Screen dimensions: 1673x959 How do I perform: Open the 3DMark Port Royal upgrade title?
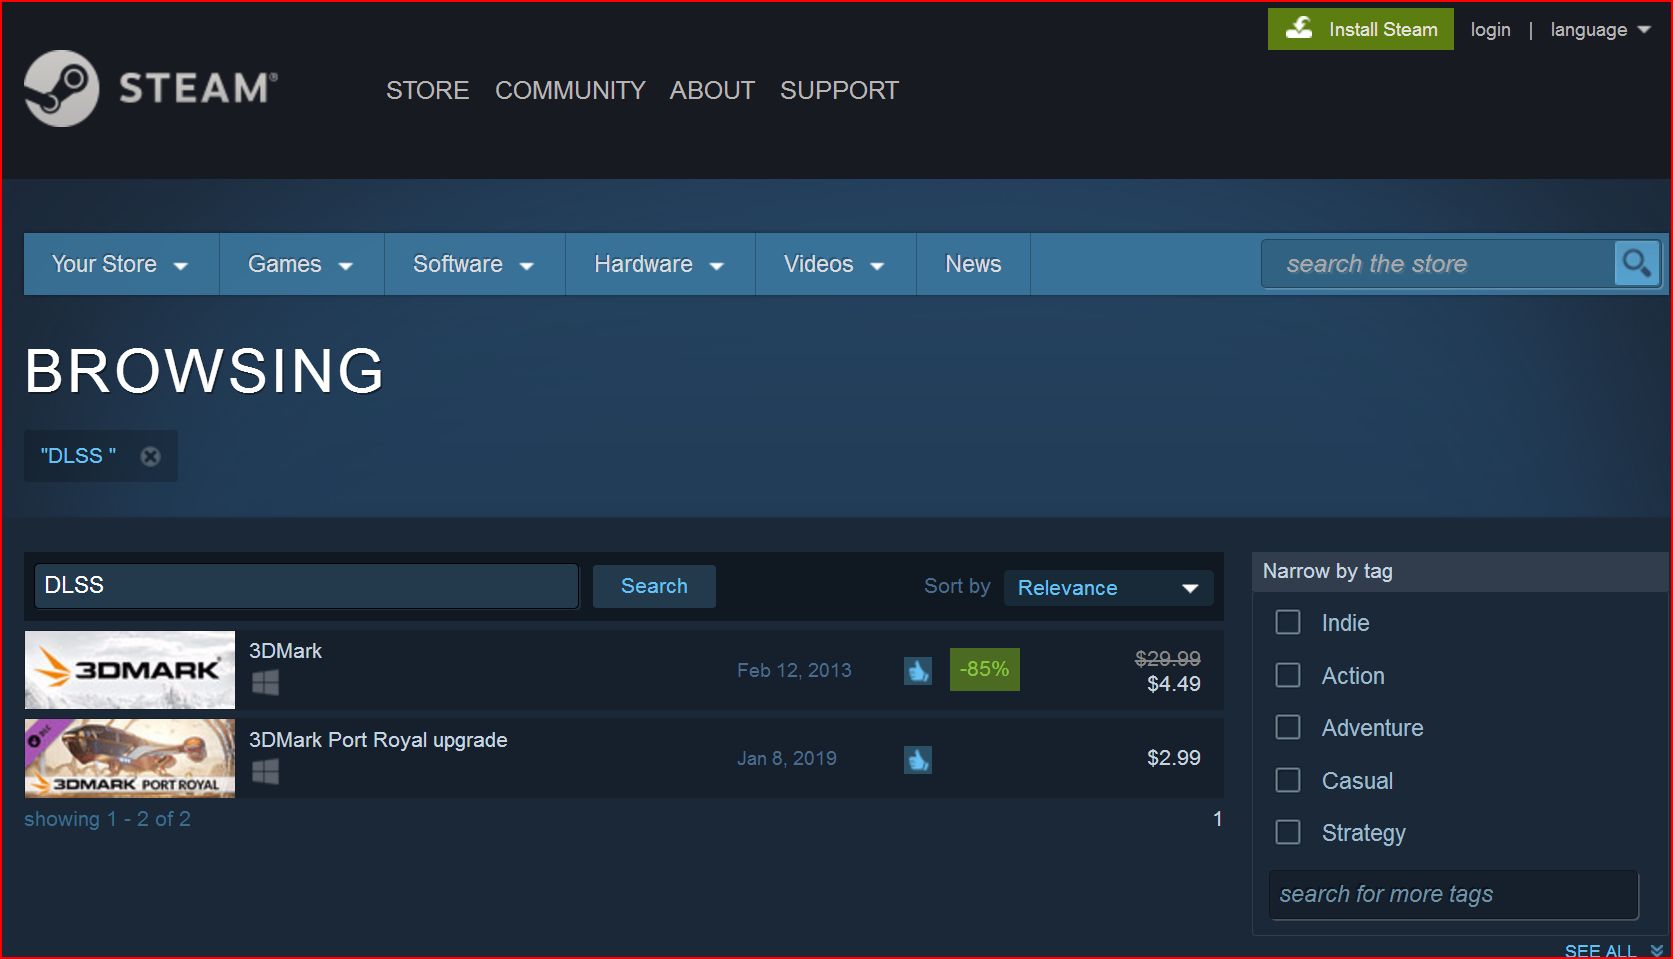point(378,740)
